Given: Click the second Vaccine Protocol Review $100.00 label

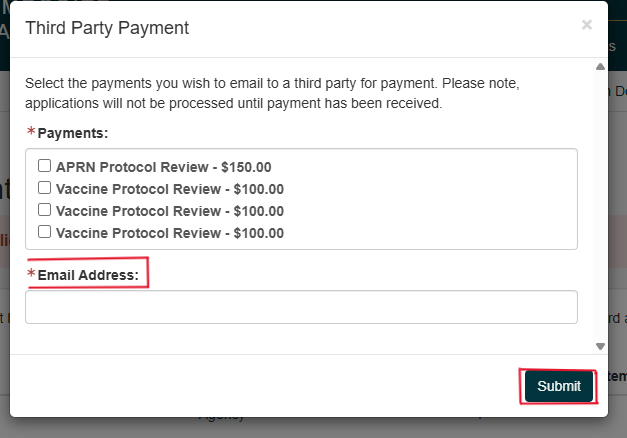Looking at the screenshot, I should coord(170,211).
